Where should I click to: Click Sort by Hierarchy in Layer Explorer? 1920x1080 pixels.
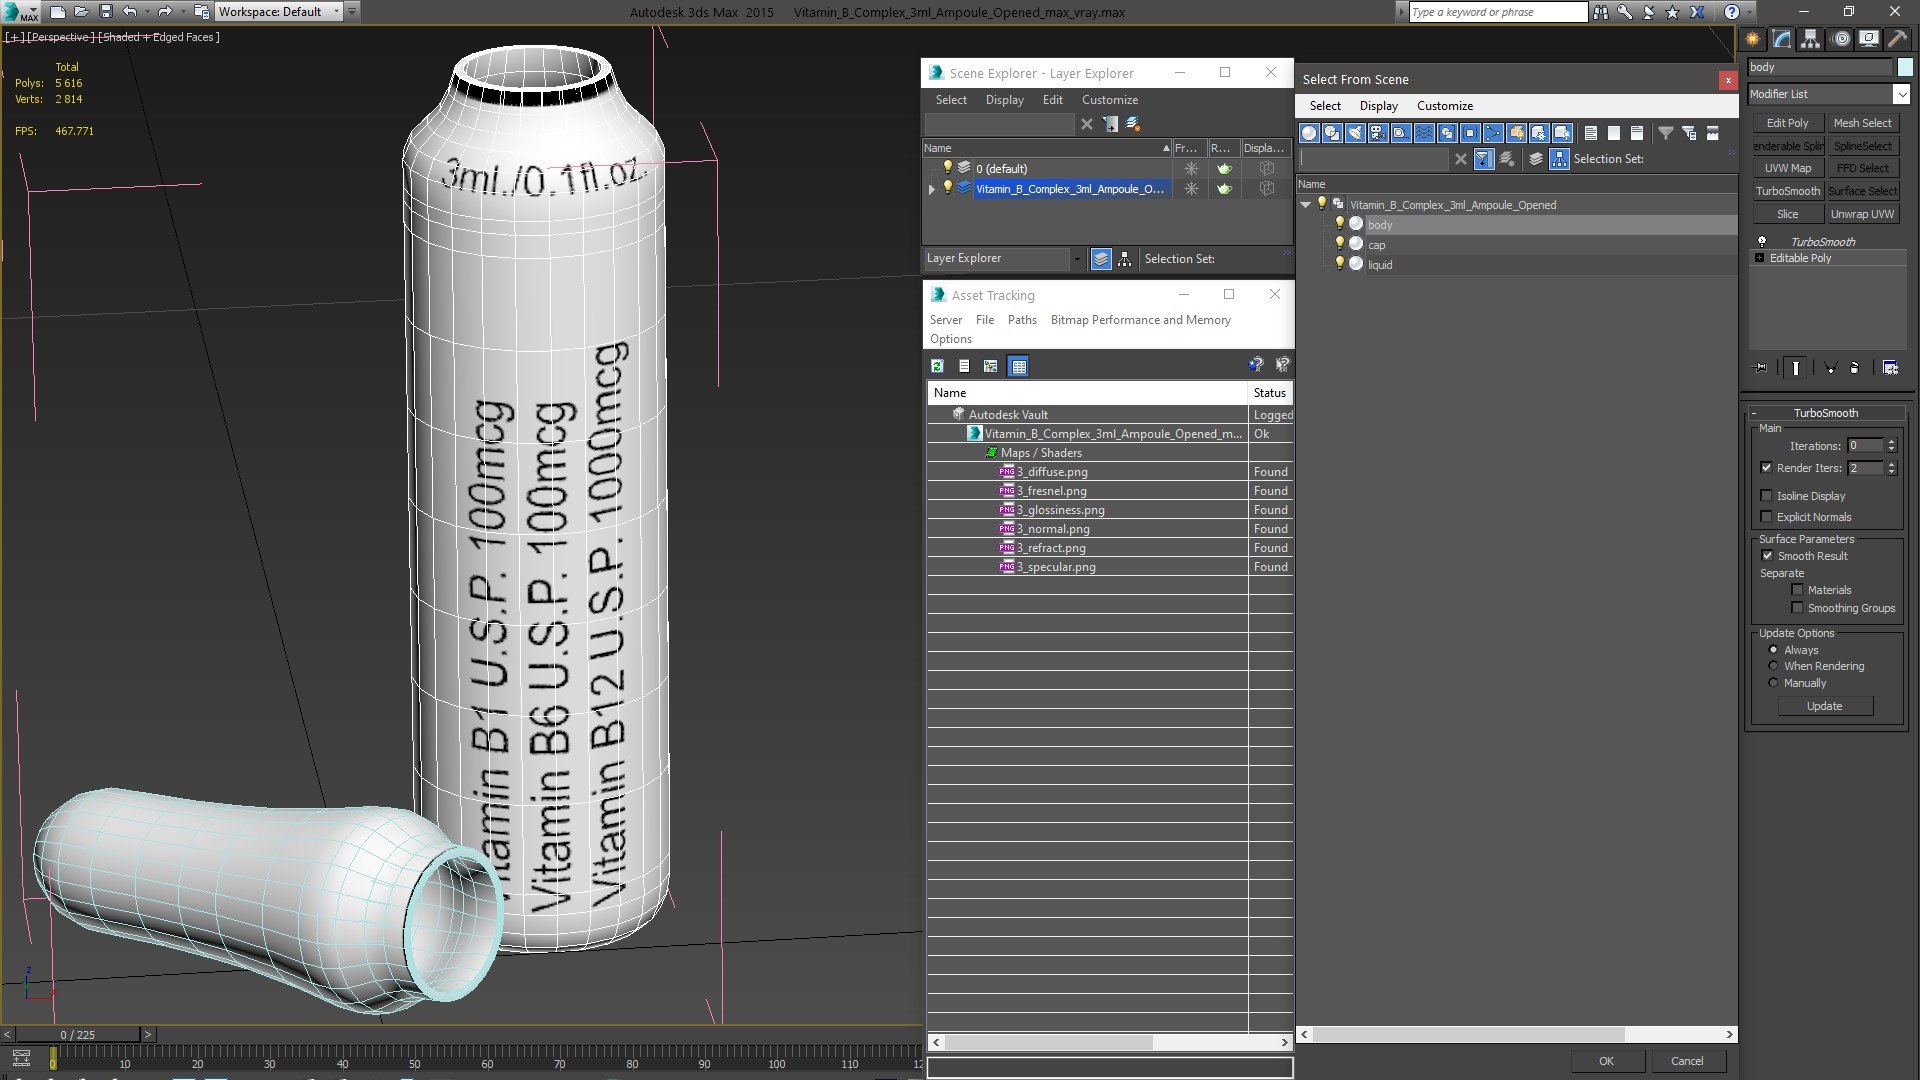pos(1125,259)
